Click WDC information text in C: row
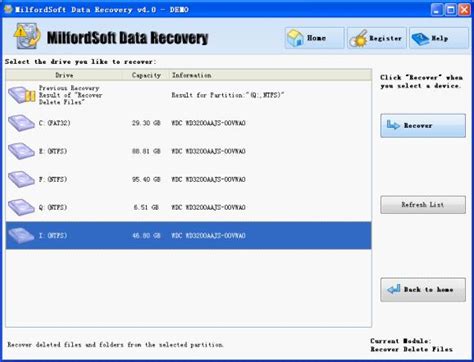The image size is (474, 362). pyautogui.click(x=209, y=123)
